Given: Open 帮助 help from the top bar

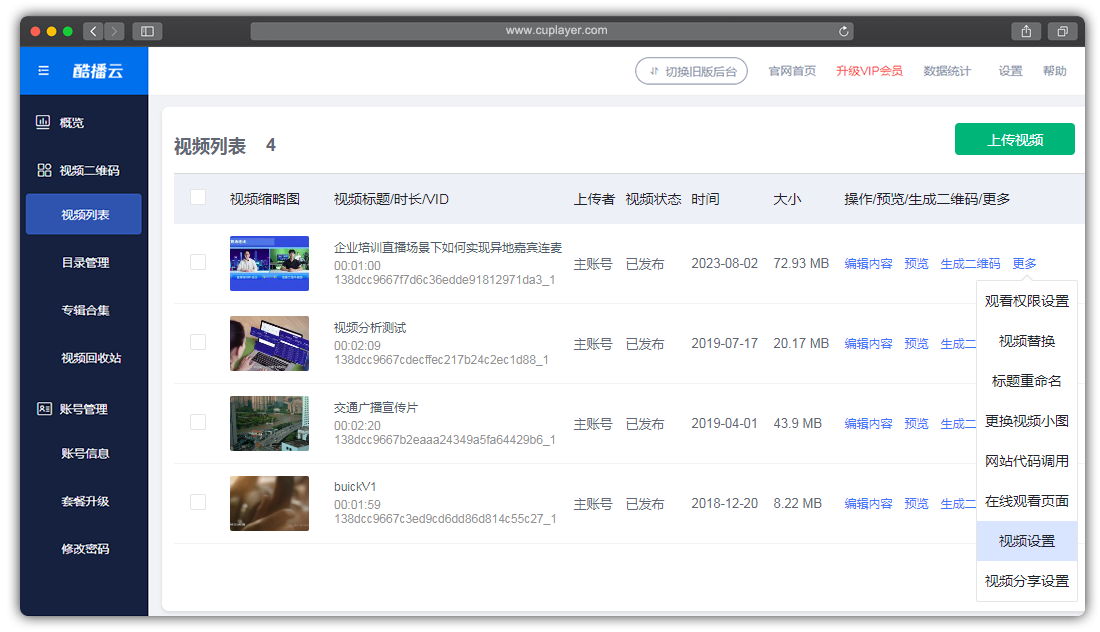Looking at the screenshot, I should pyautogui.click(x=1055, y=71).
